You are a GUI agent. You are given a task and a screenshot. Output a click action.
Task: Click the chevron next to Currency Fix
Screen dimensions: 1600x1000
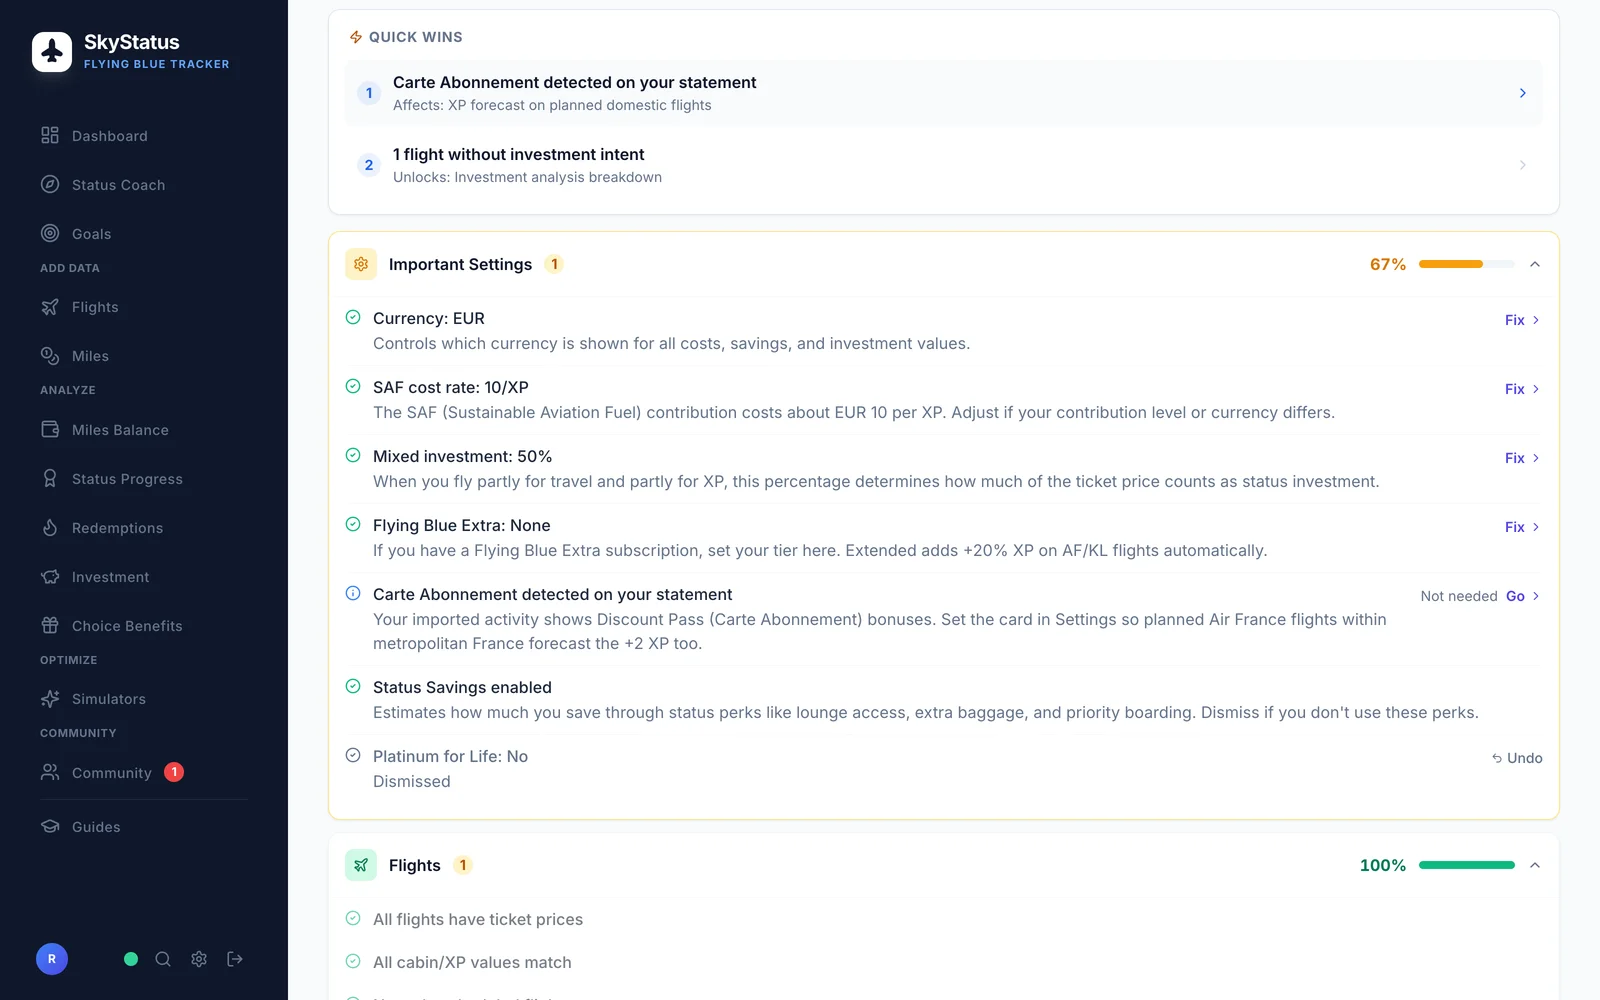pos(1536,320)
